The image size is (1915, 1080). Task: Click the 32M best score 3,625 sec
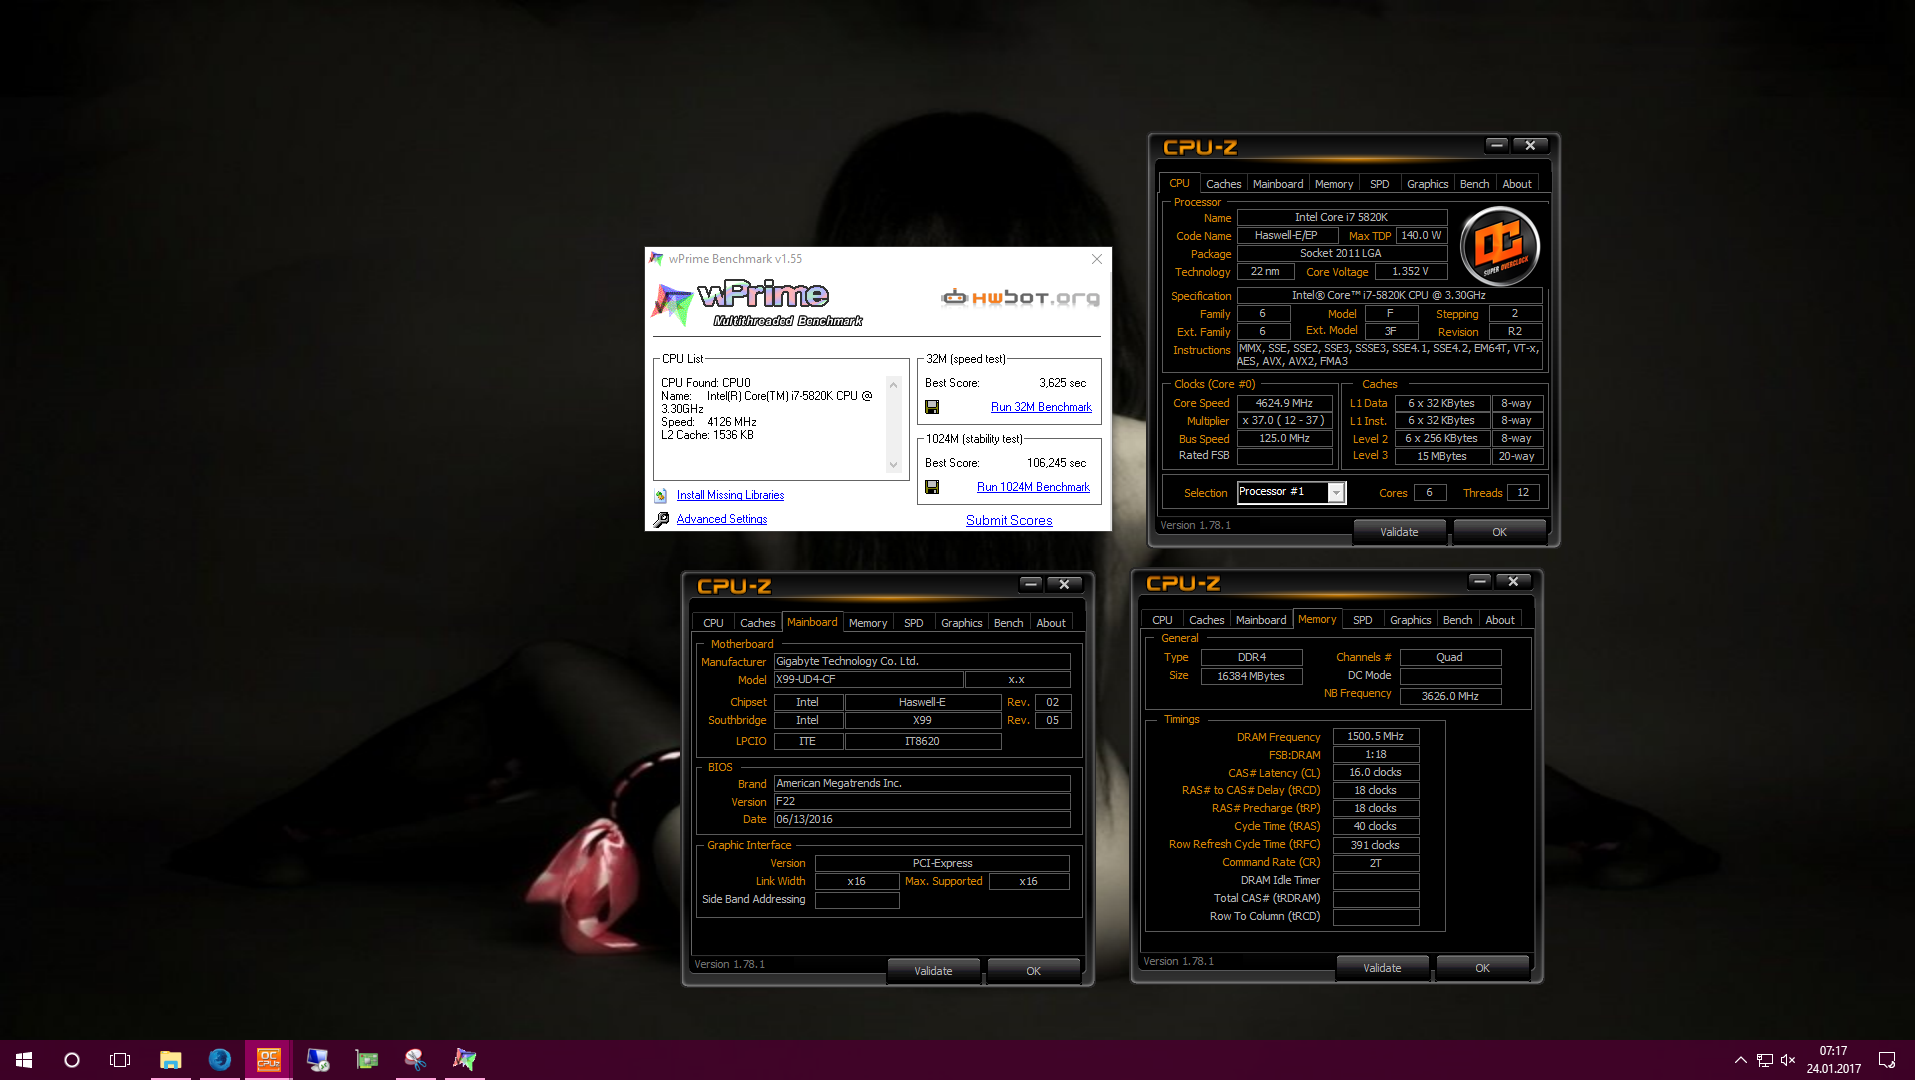click(1062, 383)
